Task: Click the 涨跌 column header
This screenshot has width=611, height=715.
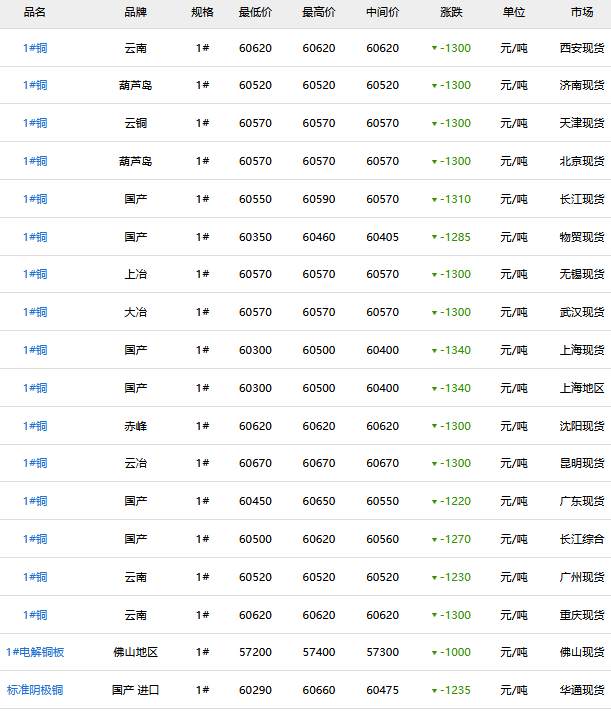Action: (x=451, y=12)
